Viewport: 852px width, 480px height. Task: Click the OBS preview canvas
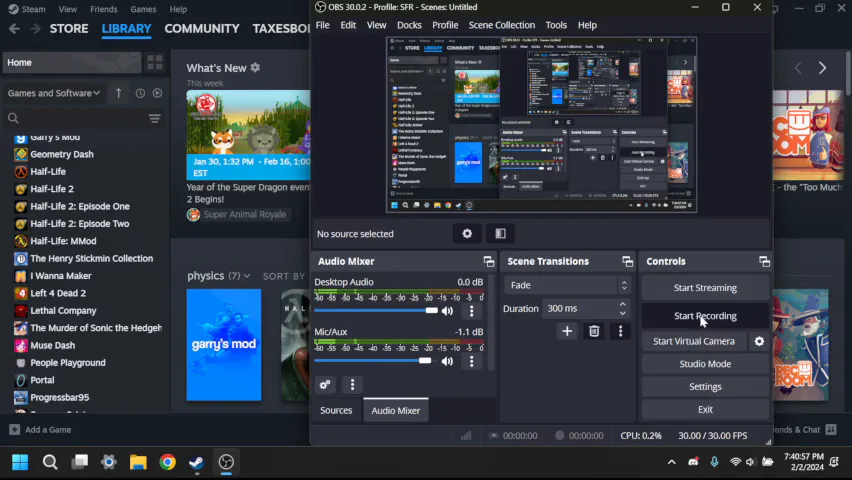(x=541, y=124)
